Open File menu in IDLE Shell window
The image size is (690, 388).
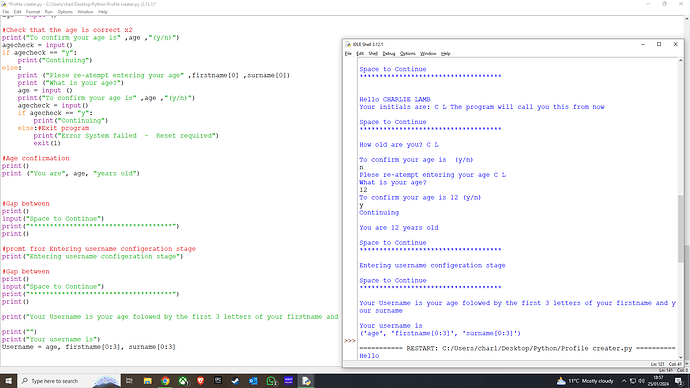pos(348,54)
